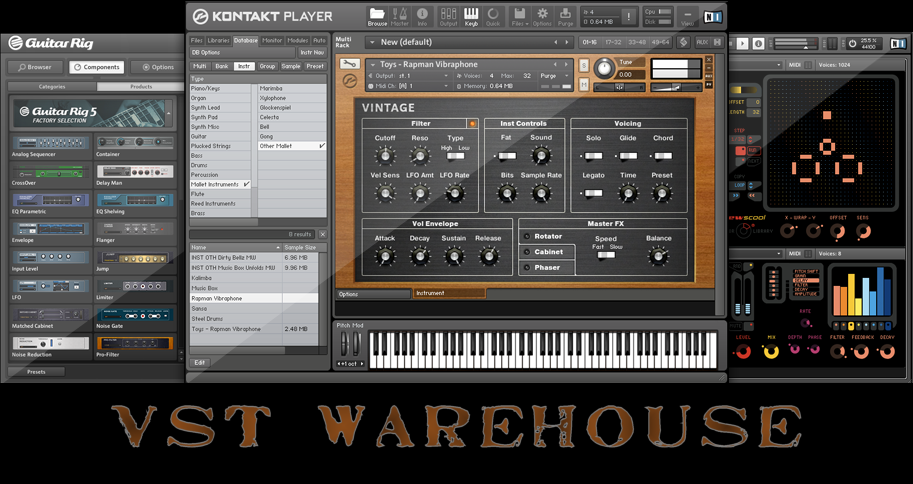Toggle Filter Type High/Low switch
This screenshot has width=913, height=484.
pyautogui.click(x=455, y=156)
